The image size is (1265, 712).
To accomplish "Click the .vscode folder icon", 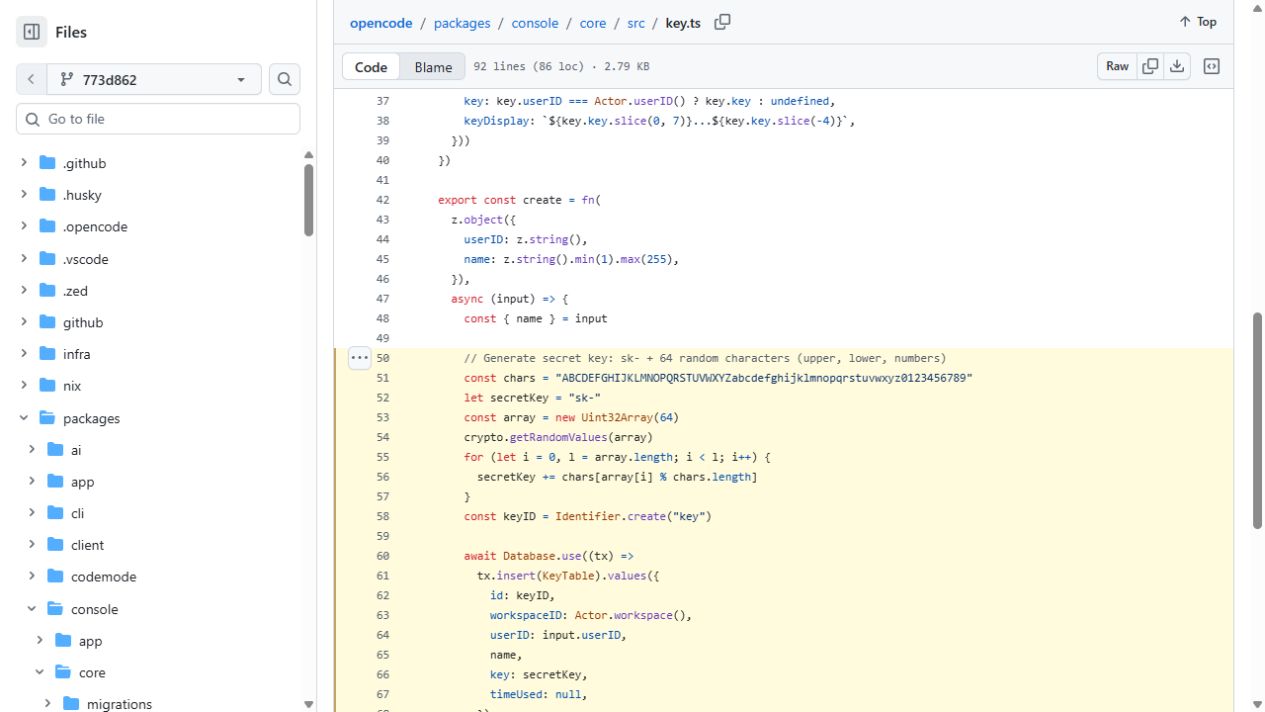I will [x=47, y=259].
